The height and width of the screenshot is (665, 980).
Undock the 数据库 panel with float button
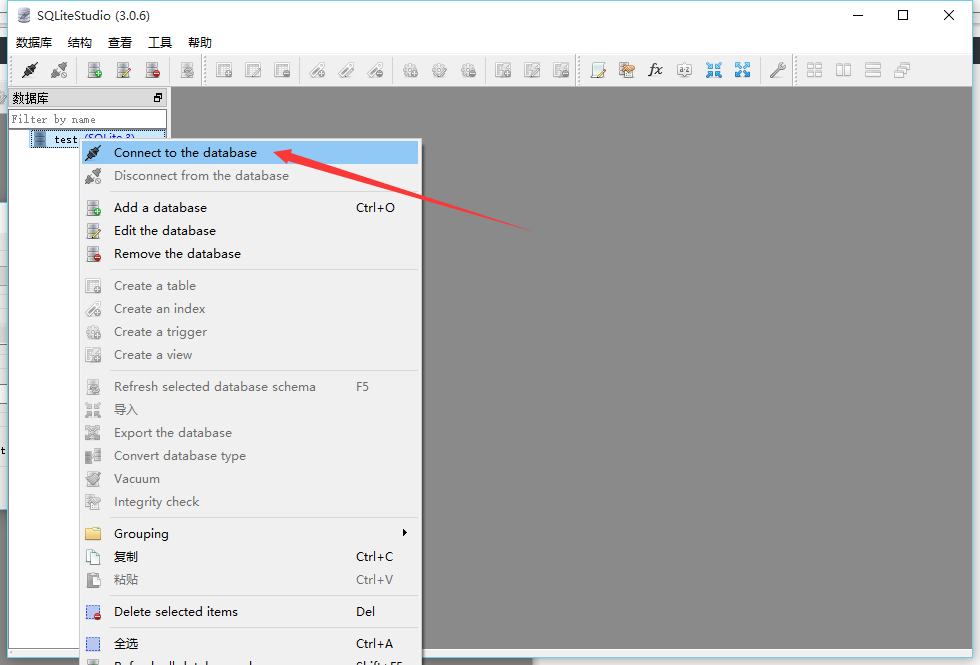coord(158,98)
